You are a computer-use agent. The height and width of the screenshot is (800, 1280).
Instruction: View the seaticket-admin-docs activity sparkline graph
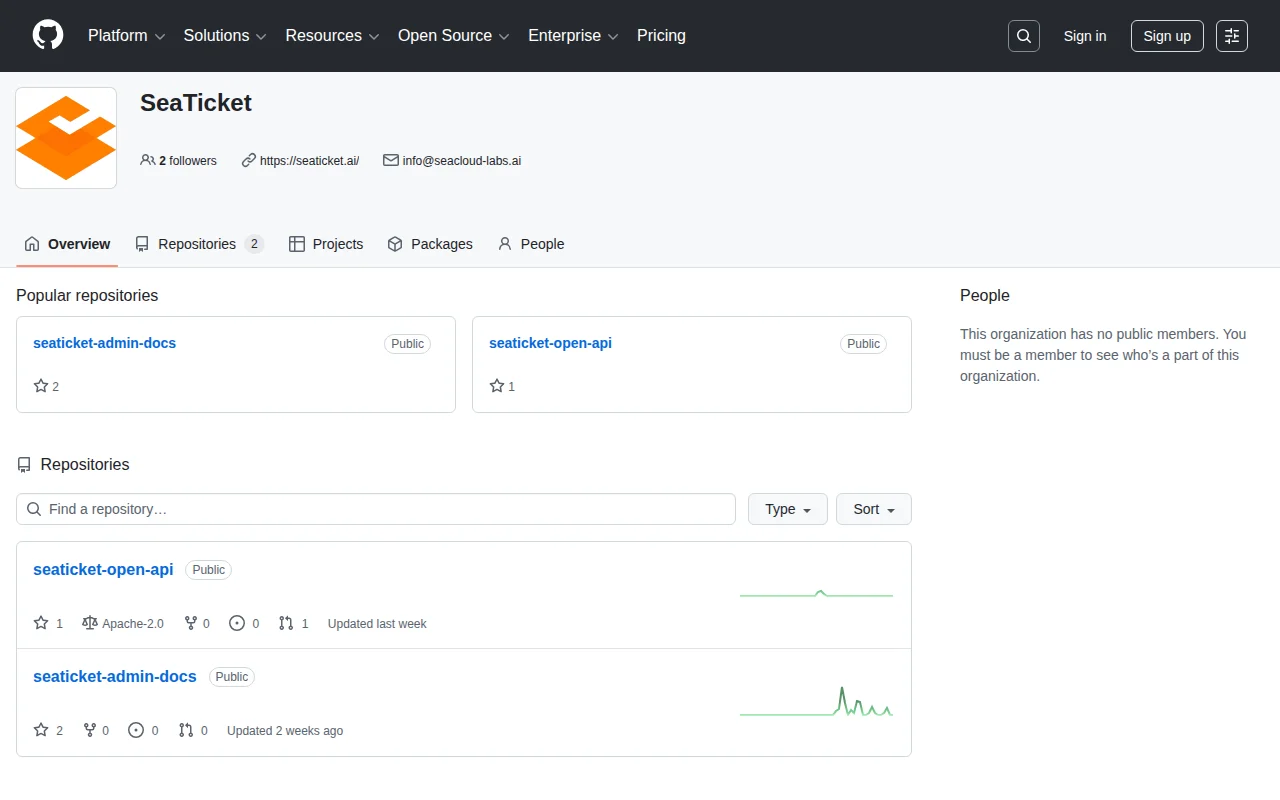[816, 702]
